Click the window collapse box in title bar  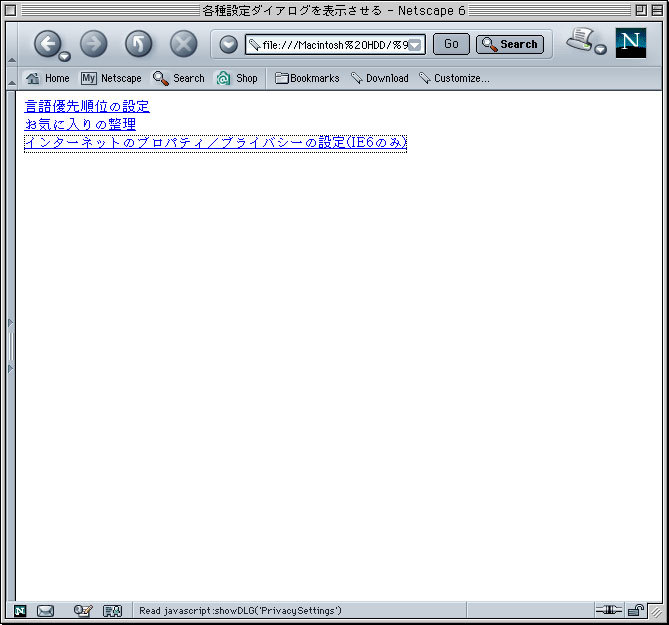tap(657, 10)
